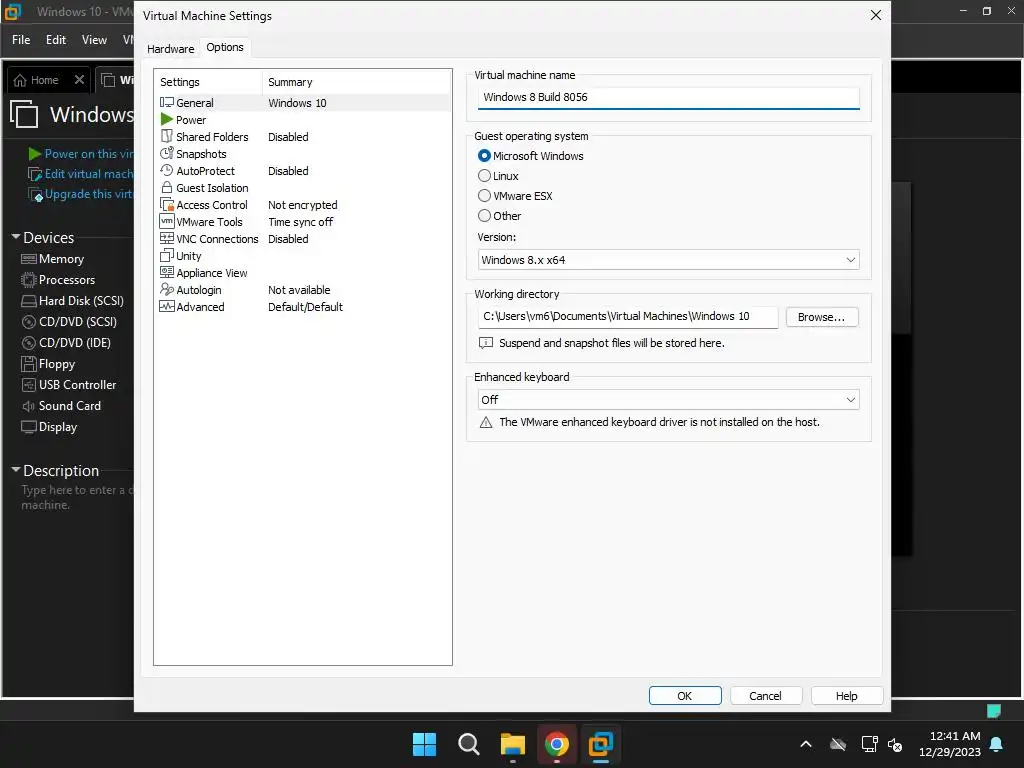
Task: Click the Virtual machine name field
Action: coord(669,97)
